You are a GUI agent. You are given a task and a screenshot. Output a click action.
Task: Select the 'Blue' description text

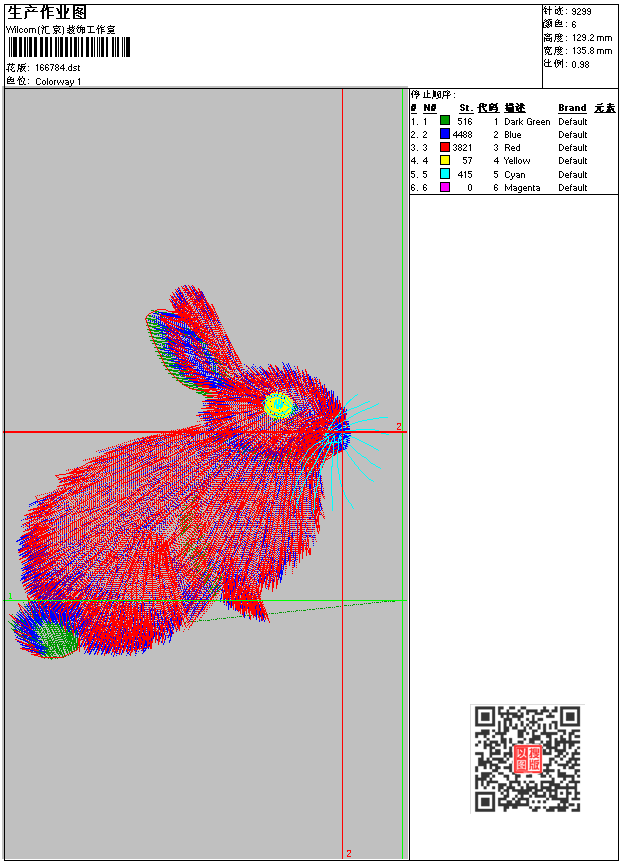pyautogui.click(x=513, y=135)
